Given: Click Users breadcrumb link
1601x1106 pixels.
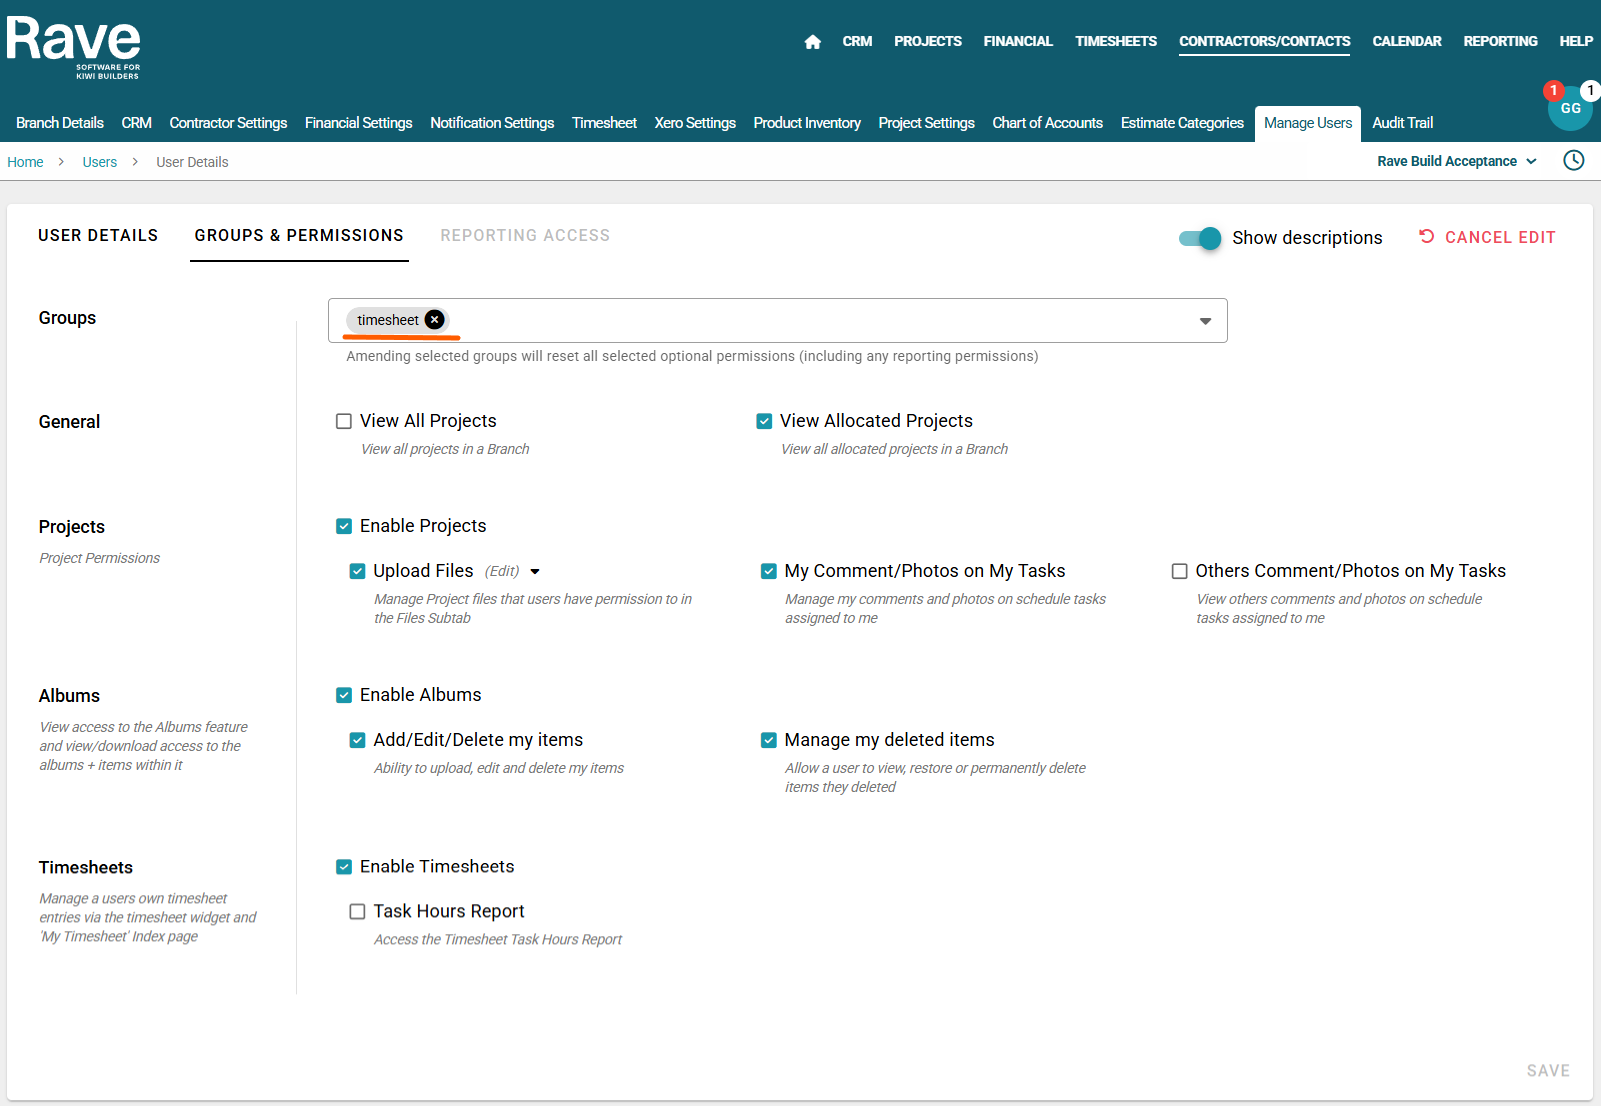Looking at the screenshot, I should click(x=99, y=162).
